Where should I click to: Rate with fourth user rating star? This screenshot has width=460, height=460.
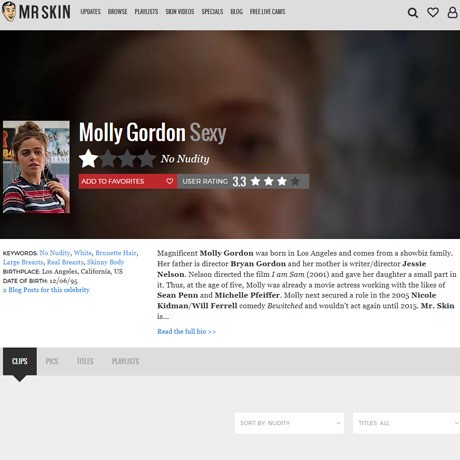[295, 181]
